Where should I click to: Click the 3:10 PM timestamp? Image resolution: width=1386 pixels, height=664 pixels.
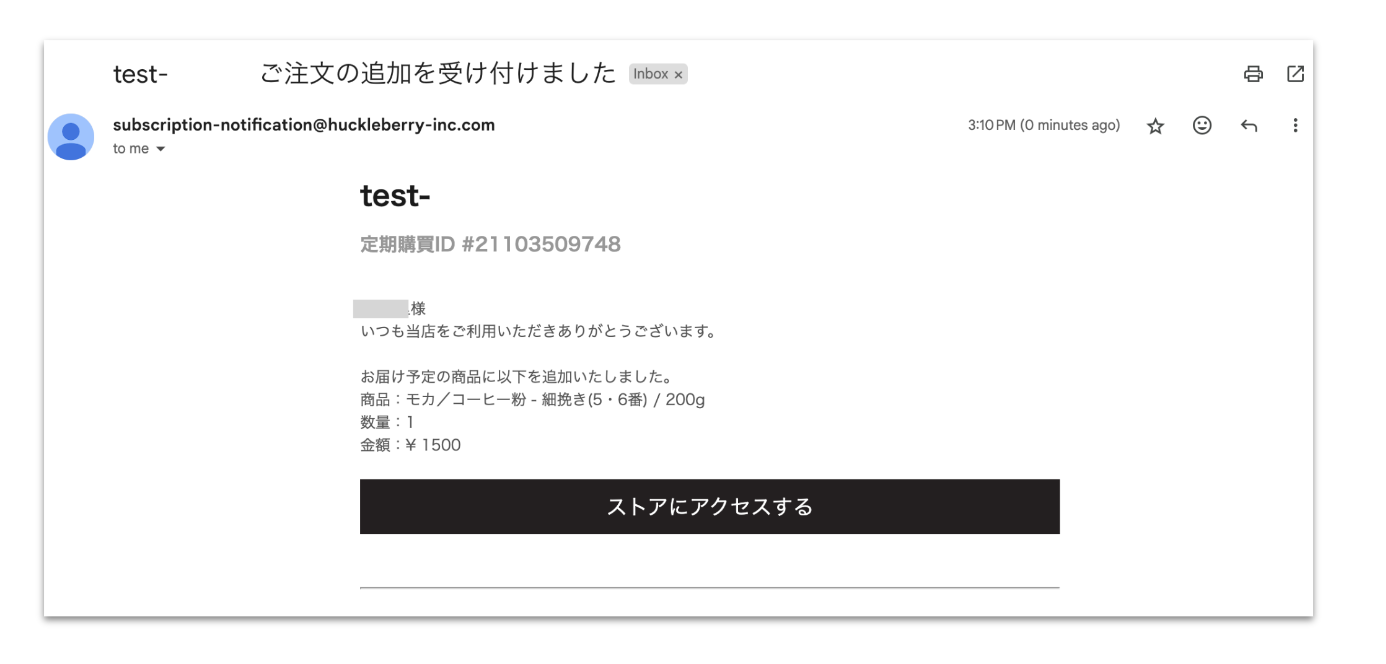pos(1043,126)
